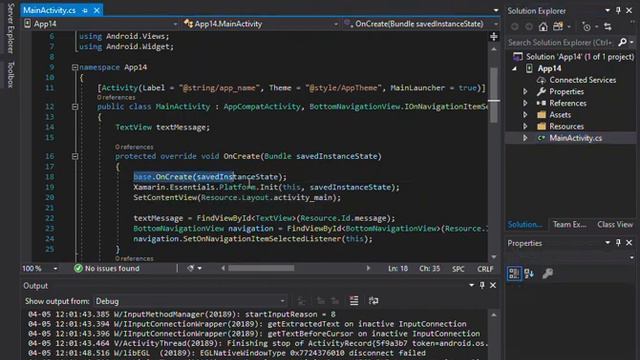
Task: Click the Categorized view icon in Properties
Action: click(514, 273)
